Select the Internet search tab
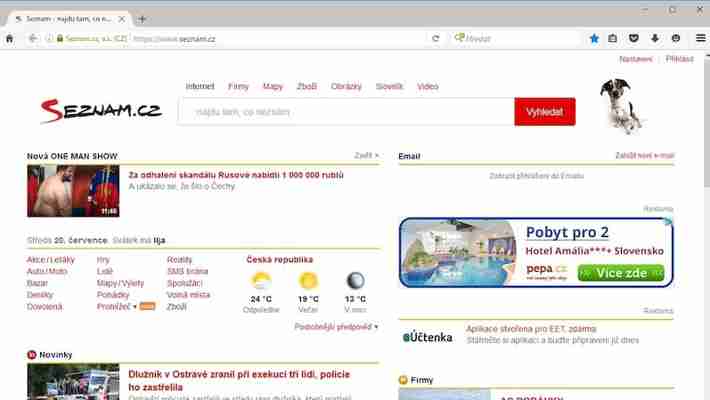Viewport: 710px width, 400px height. point(200,86)
